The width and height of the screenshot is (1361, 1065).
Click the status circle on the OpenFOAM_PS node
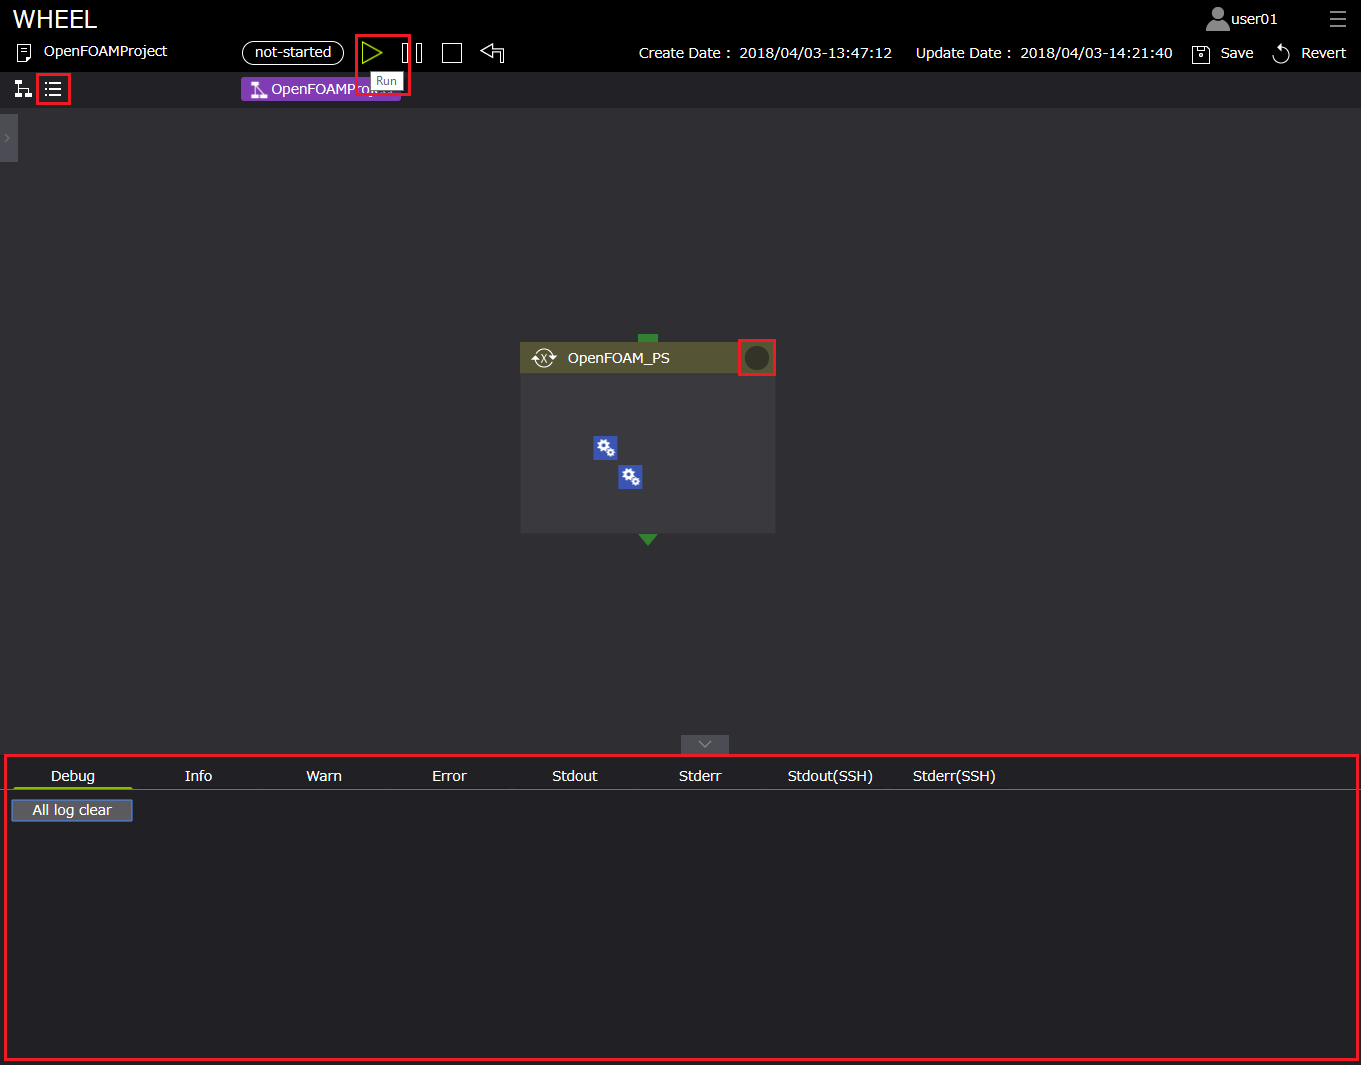pos(757,358)
